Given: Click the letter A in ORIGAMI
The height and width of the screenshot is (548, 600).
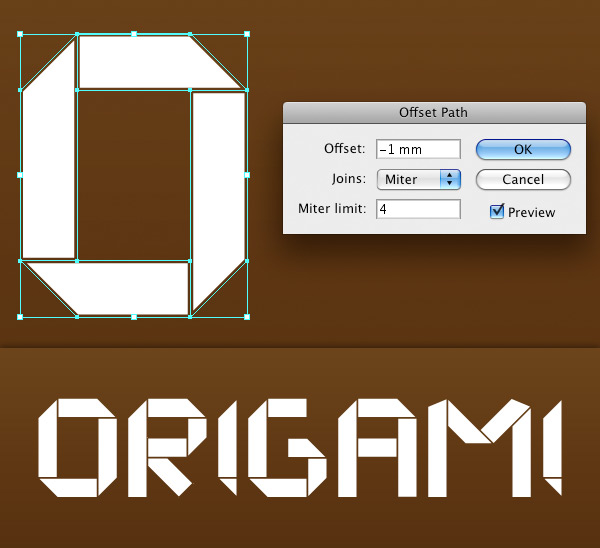Looking at the screenshot, I should click(371, 448).
